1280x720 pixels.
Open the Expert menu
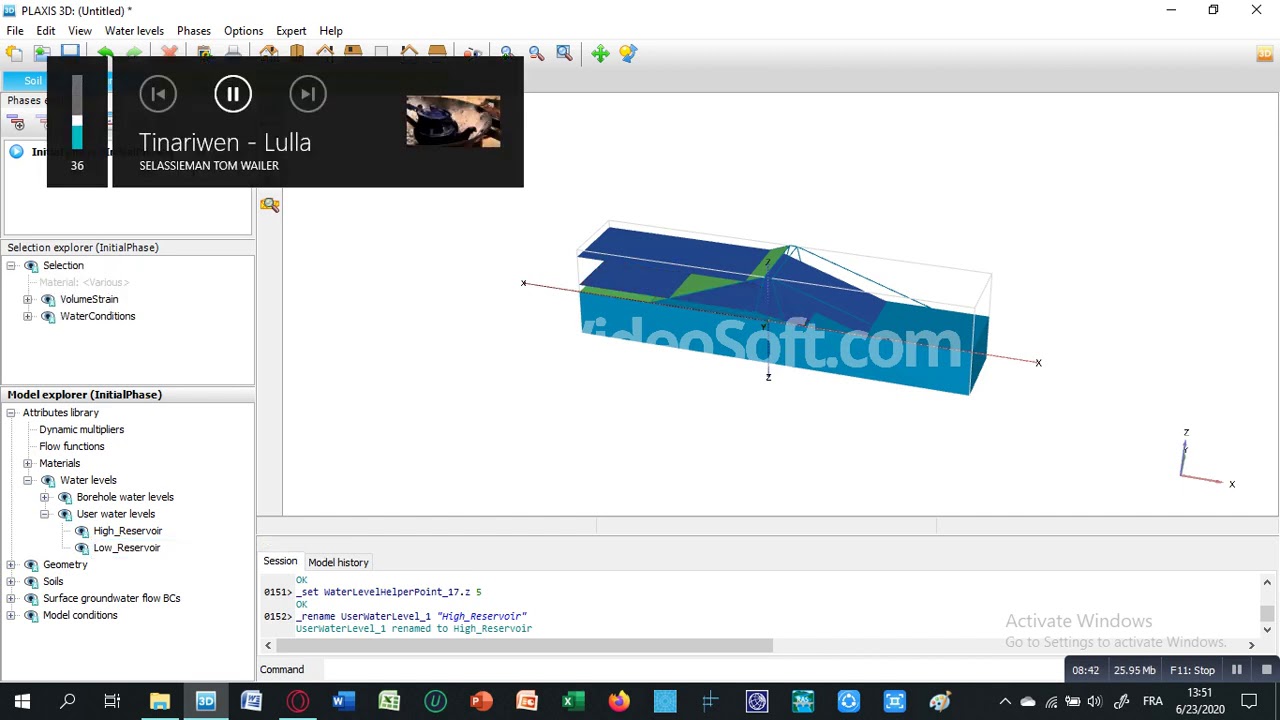pyautogui.click(x=292, y=31)
